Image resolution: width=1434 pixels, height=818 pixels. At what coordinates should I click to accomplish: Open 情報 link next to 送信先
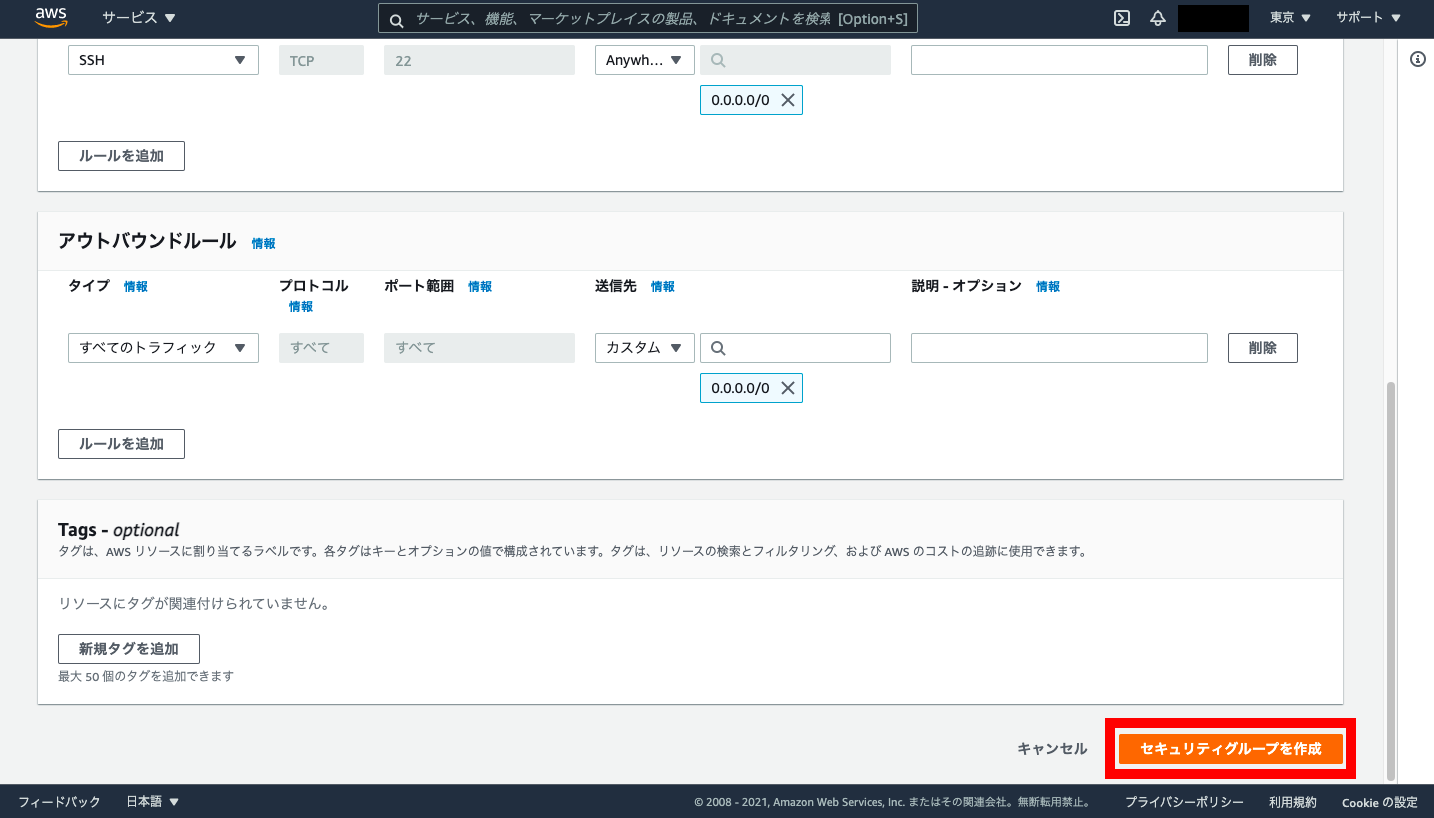[x=663, y=286]
